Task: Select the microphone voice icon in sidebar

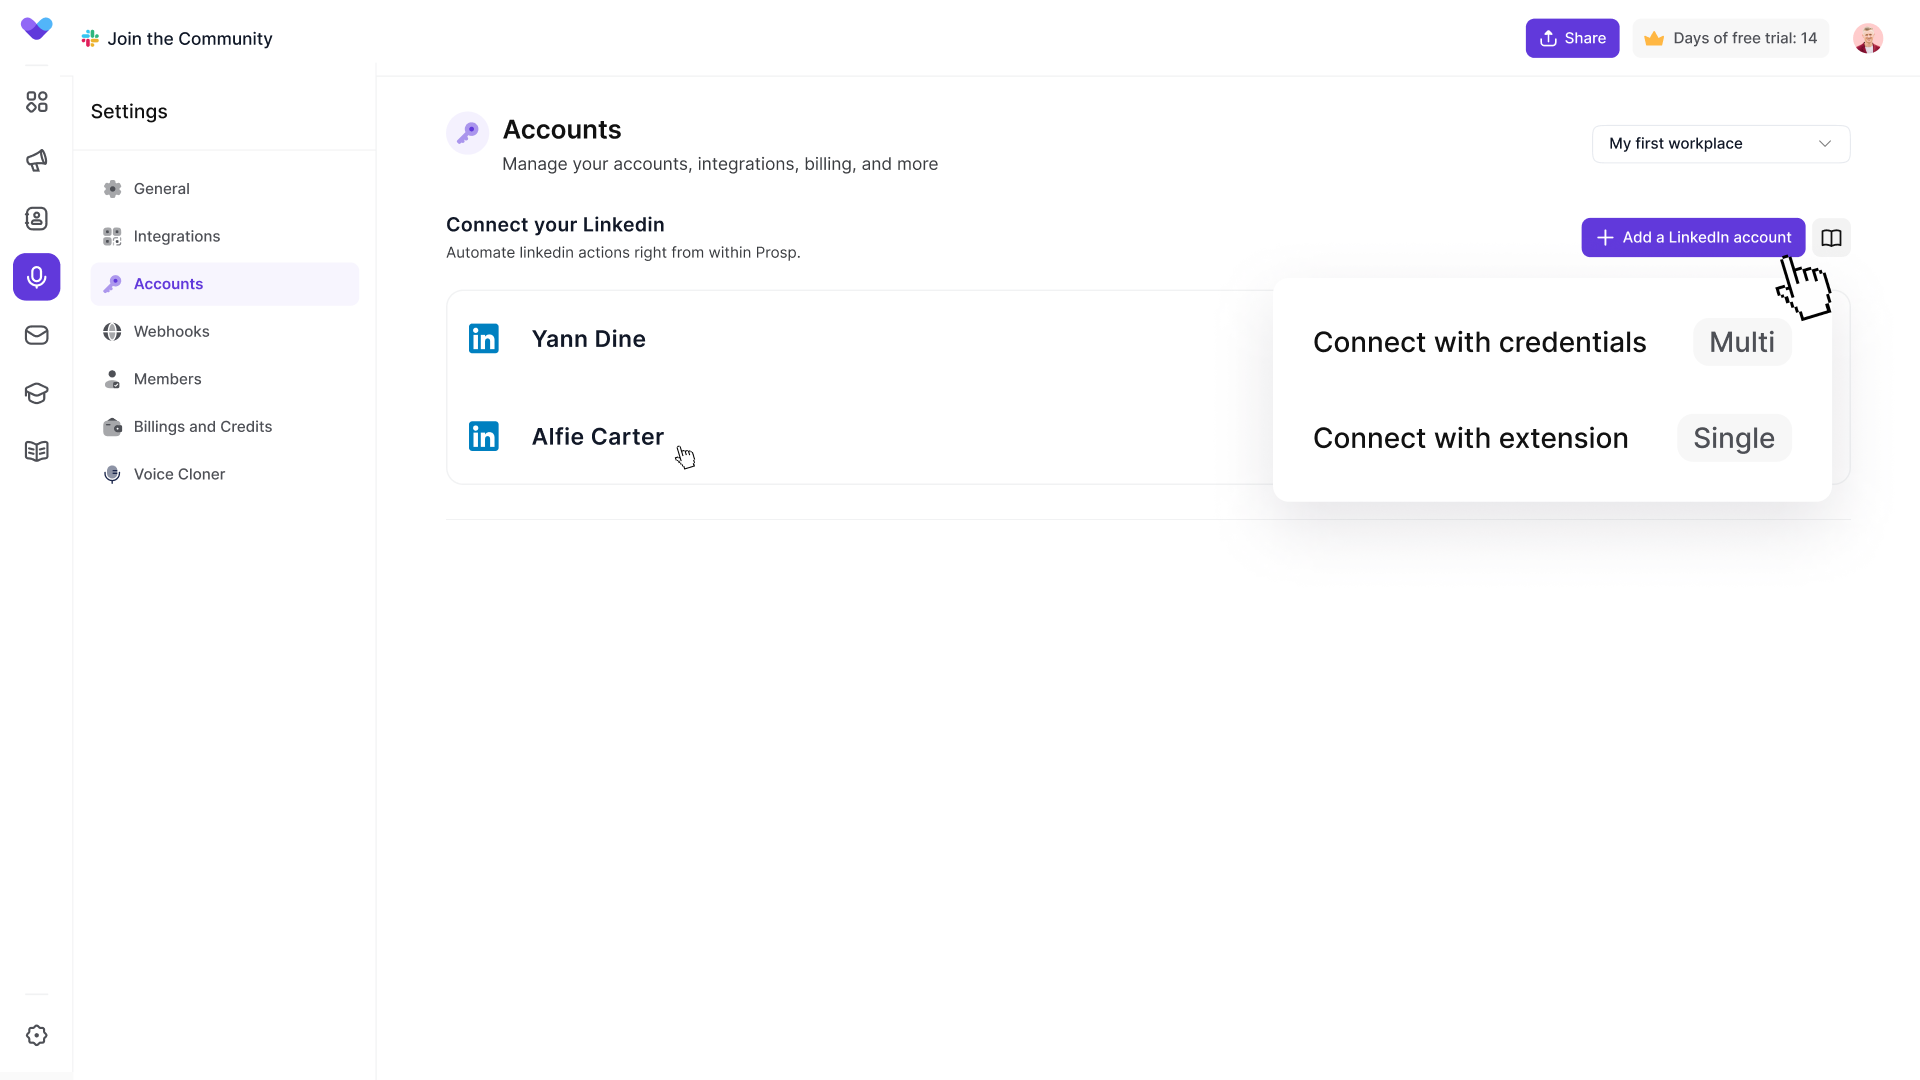Action: [37, 277]
